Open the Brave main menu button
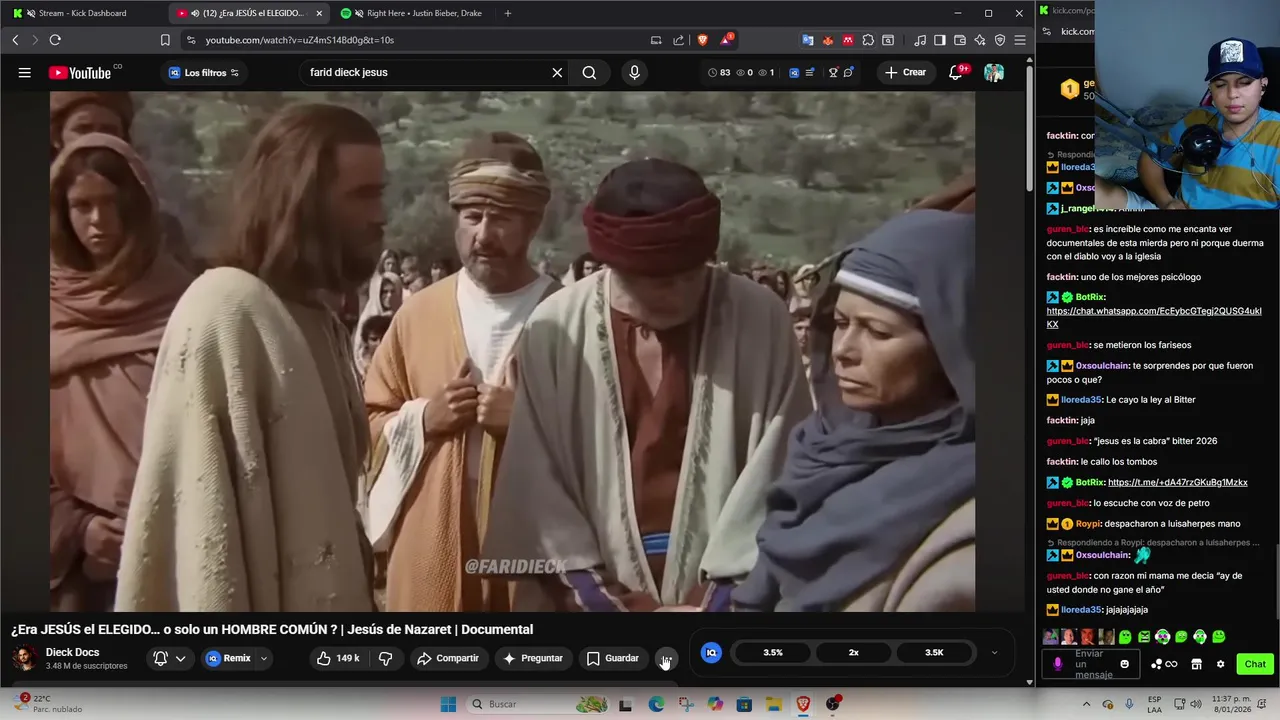The width and height of the screenshot is (1280, 720). 1020,40
